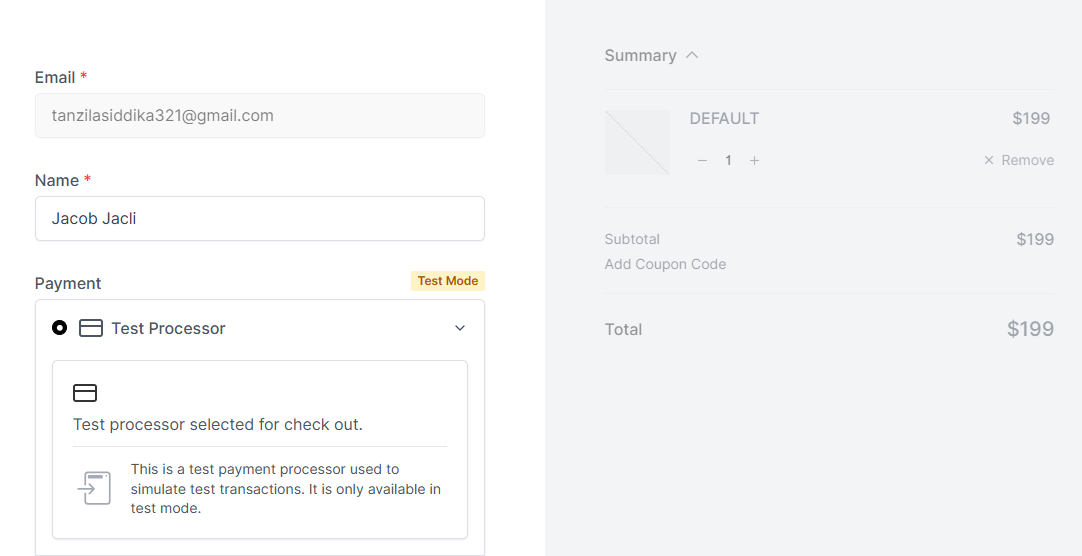Image resolution: width=1082 pixels, height=556 pixels.
Task: Click the Test Processor label text
Action: 168,328
